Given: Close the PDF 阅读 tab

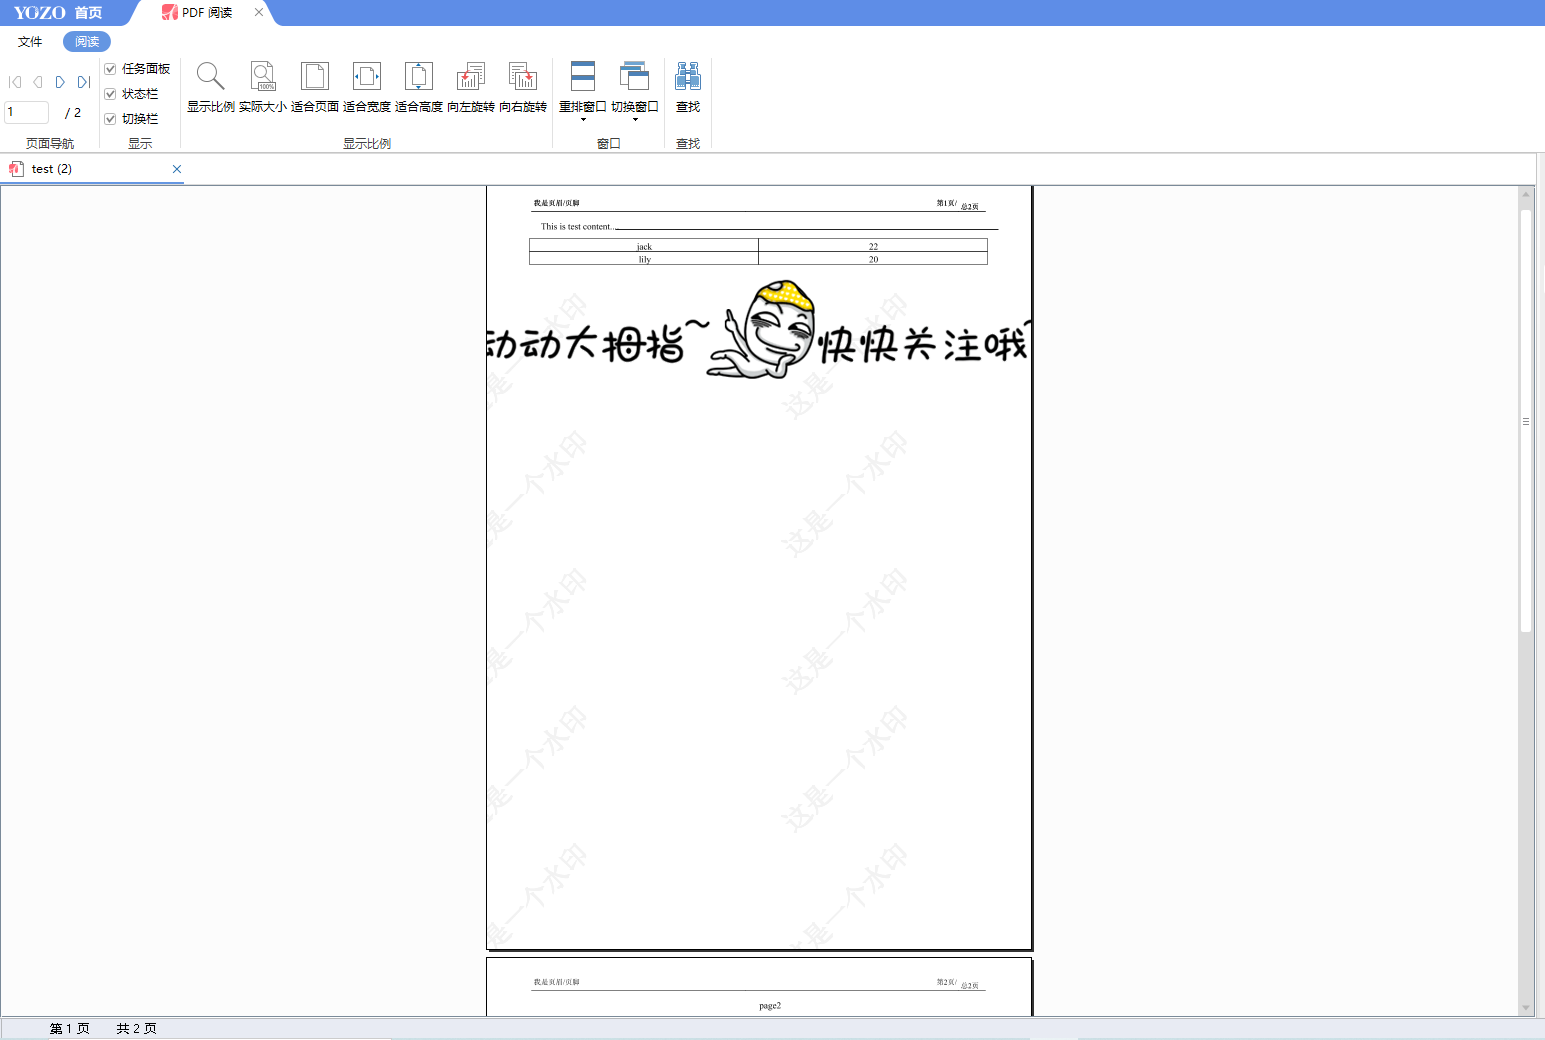Looking at the screenshot, I should pyautogui.click(x=259, y=12).
